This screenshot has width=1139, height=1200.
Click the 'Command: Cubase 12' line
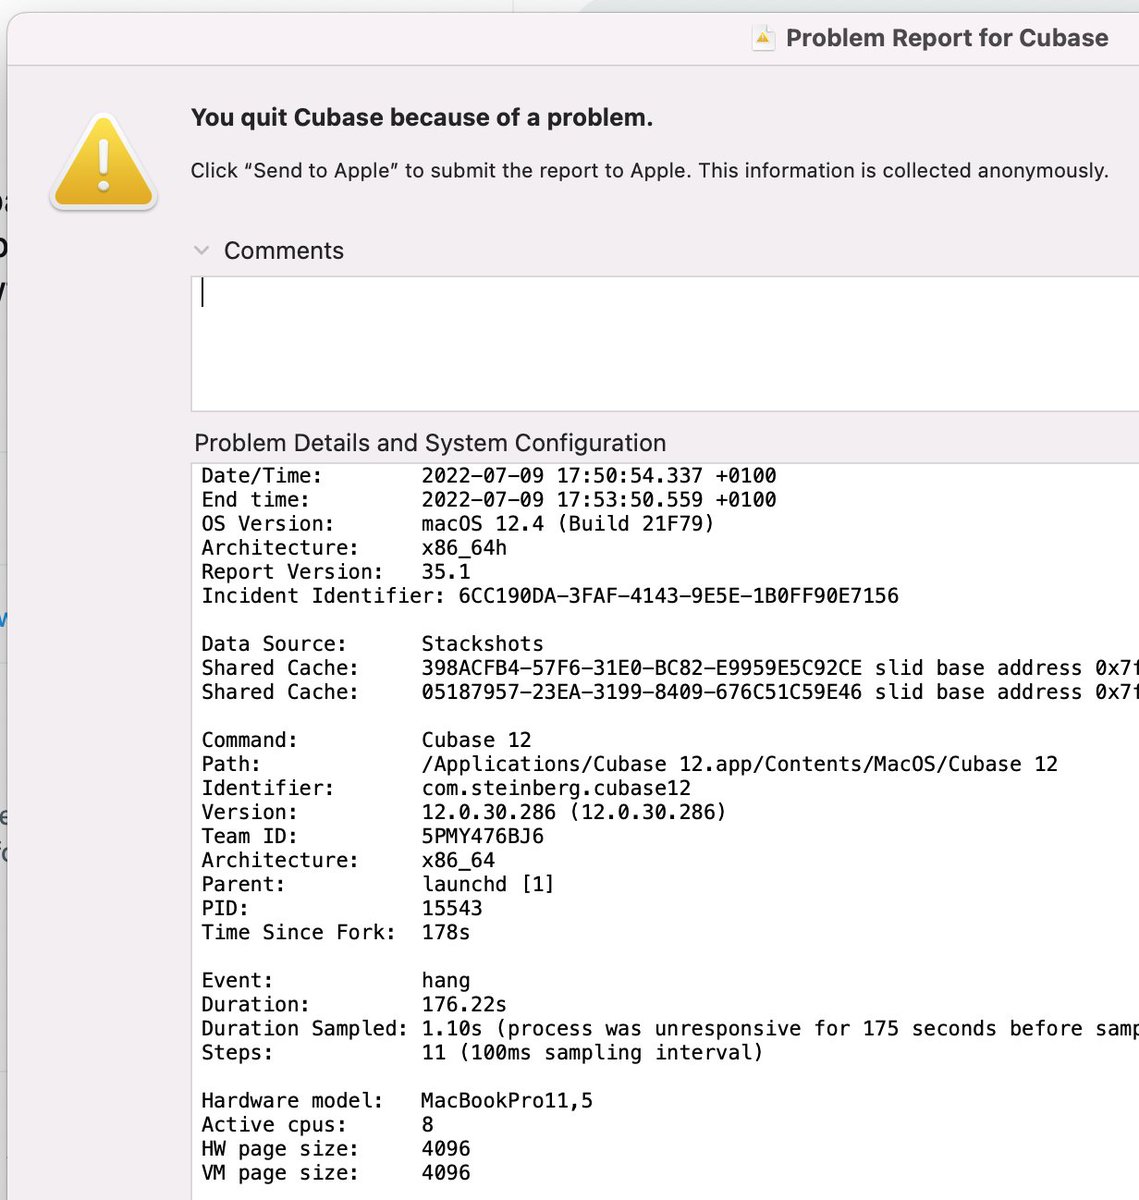[367, 740]
